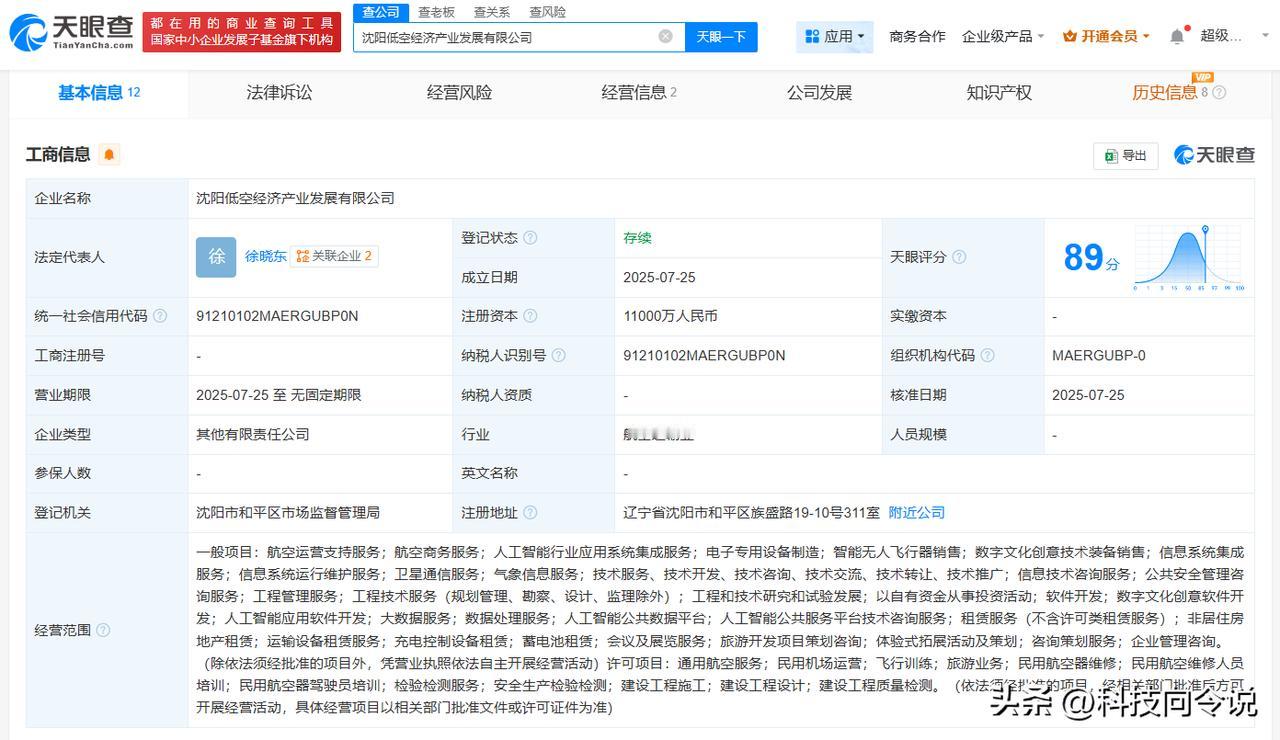Open the 应用 dropdown
Viewport: 1280px width, 740px height.
click(x=835, y=36)
